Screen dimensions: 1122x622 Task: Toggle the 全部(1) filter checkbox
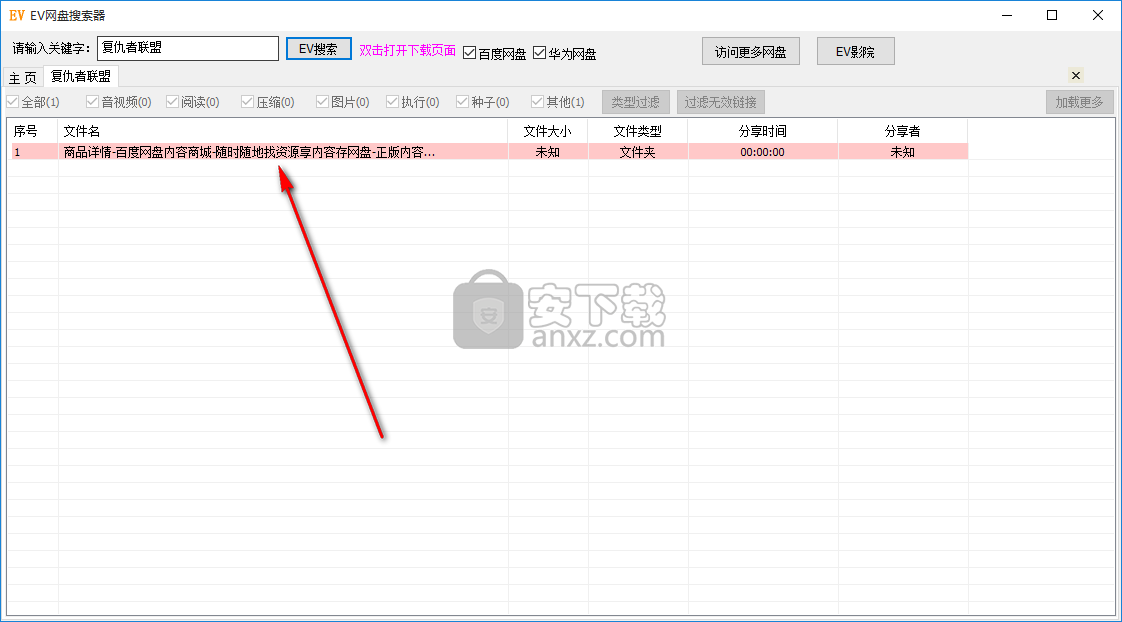point(33,102)
